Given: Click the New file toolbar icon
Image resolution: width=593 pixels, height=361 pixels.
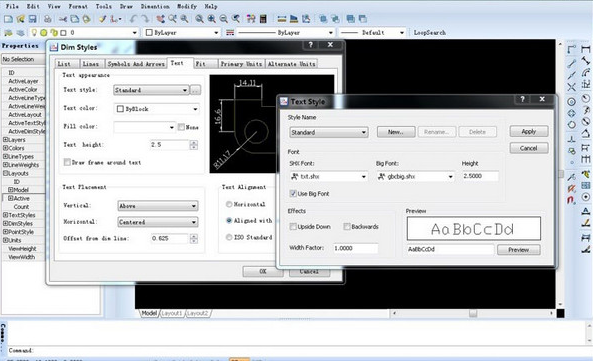Looking at the screenshot, I should pos(8,19).
